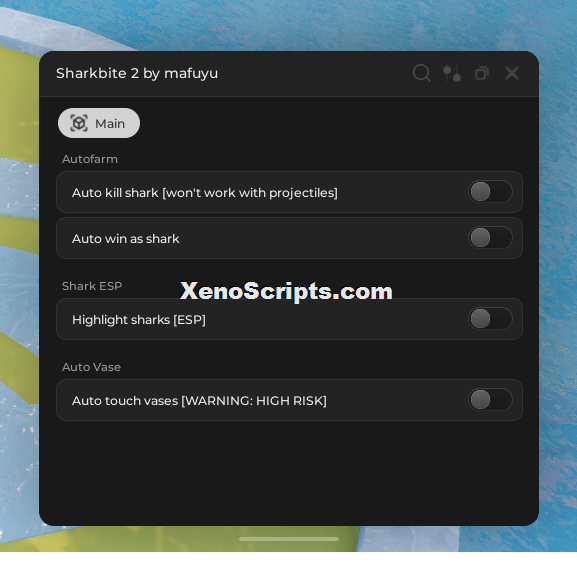Click the Auto Vase section heading
The height and width of the screenshot is (582, 577).
tap(91, 367)
